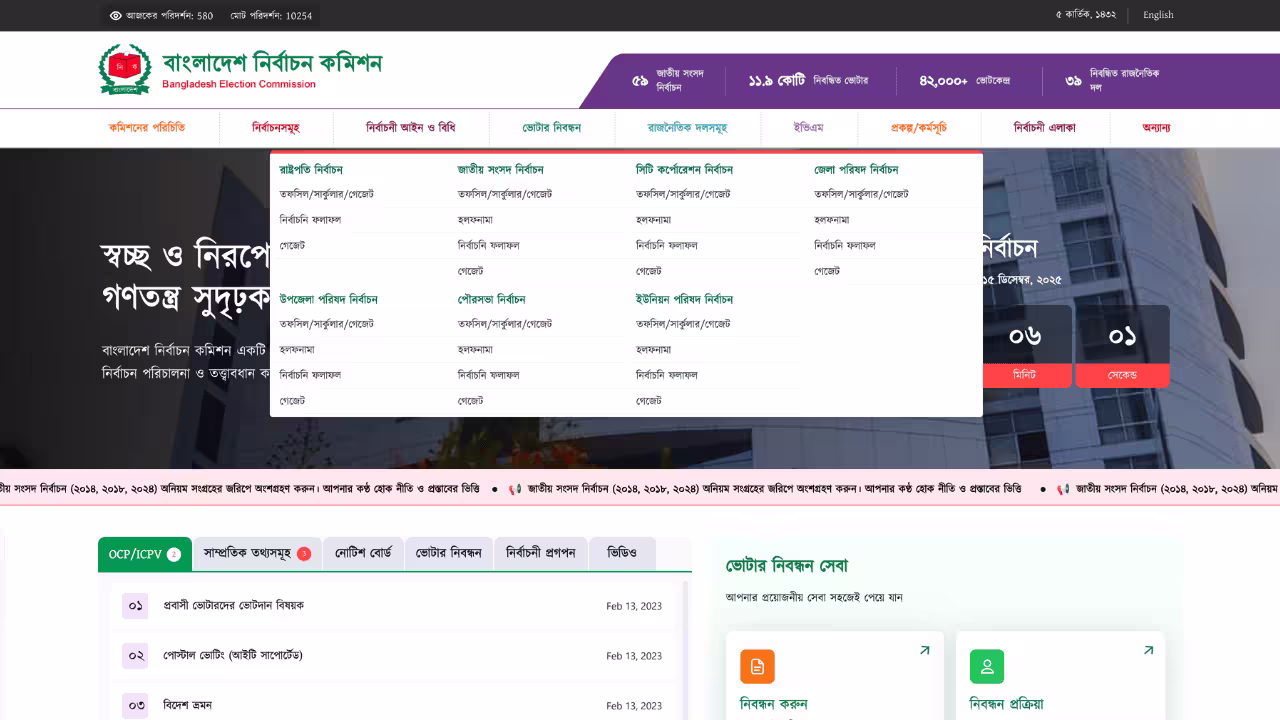Viewport: 1280px width, 720px height.
Task: Switch to the নোটিশ বোর্ড tab
Action: (x=364, y=554)
